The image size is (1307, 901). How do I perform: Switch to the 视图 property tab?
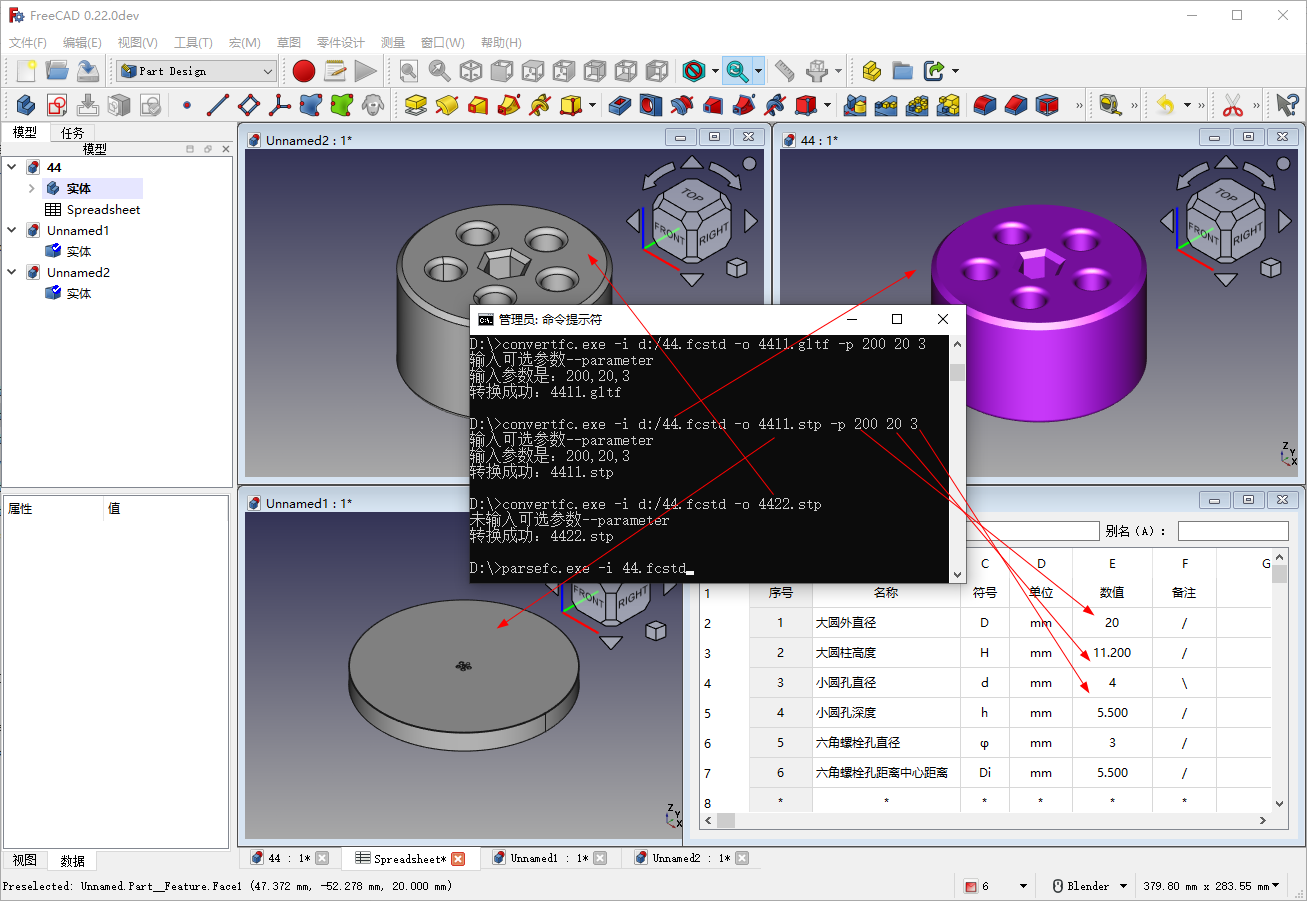click(x=25, y=860)
